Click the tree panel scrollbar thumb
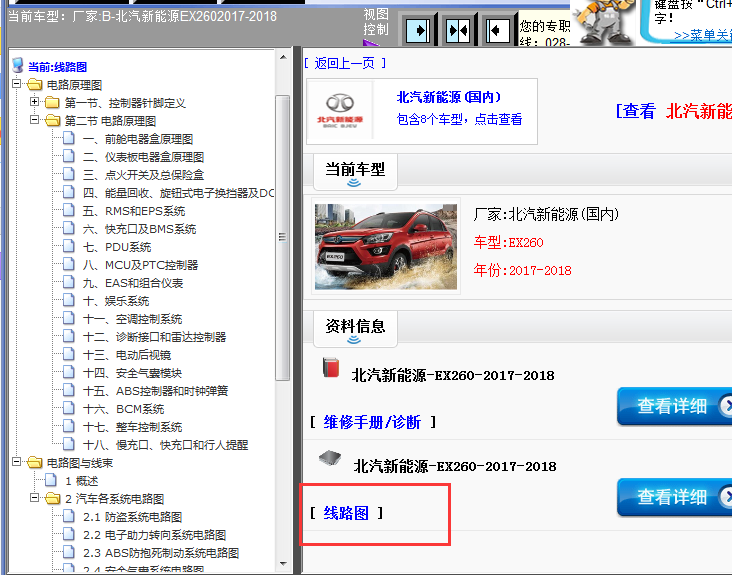This screenshot has height=575, width=732. tap(282, 238)
